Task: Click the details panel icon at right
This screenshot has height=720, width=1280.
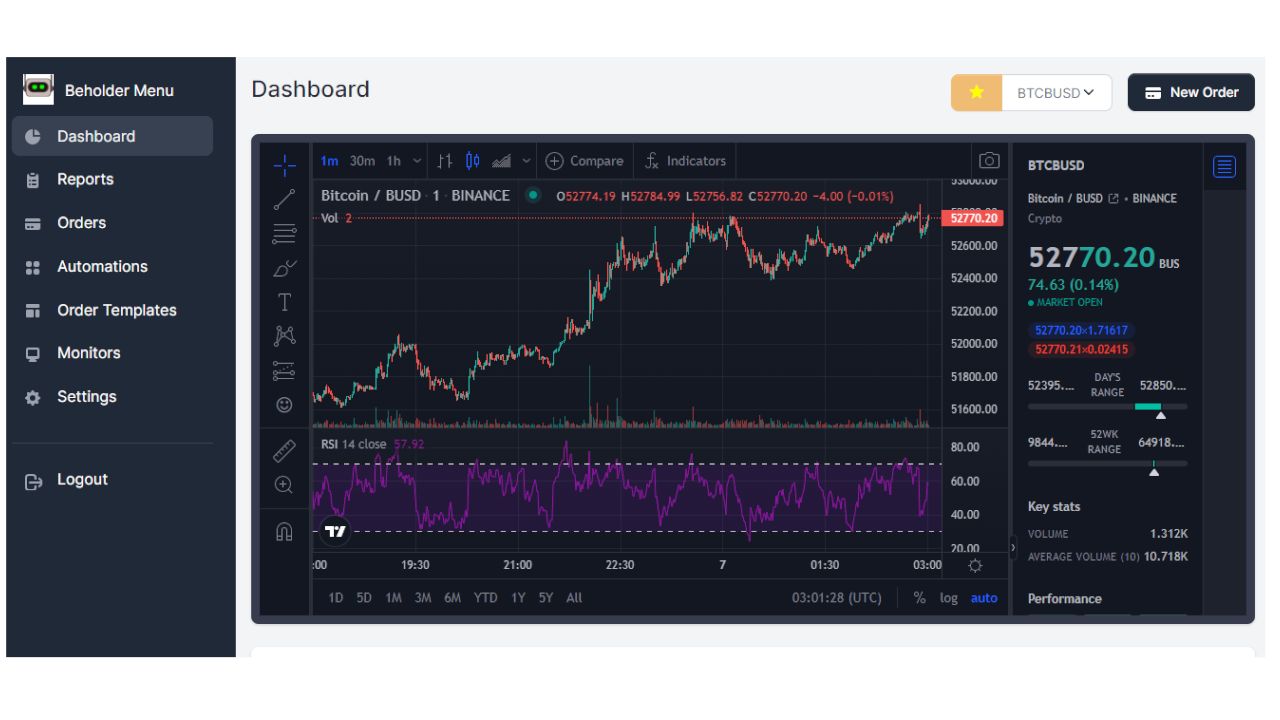Action: (x=1224, y=167)
